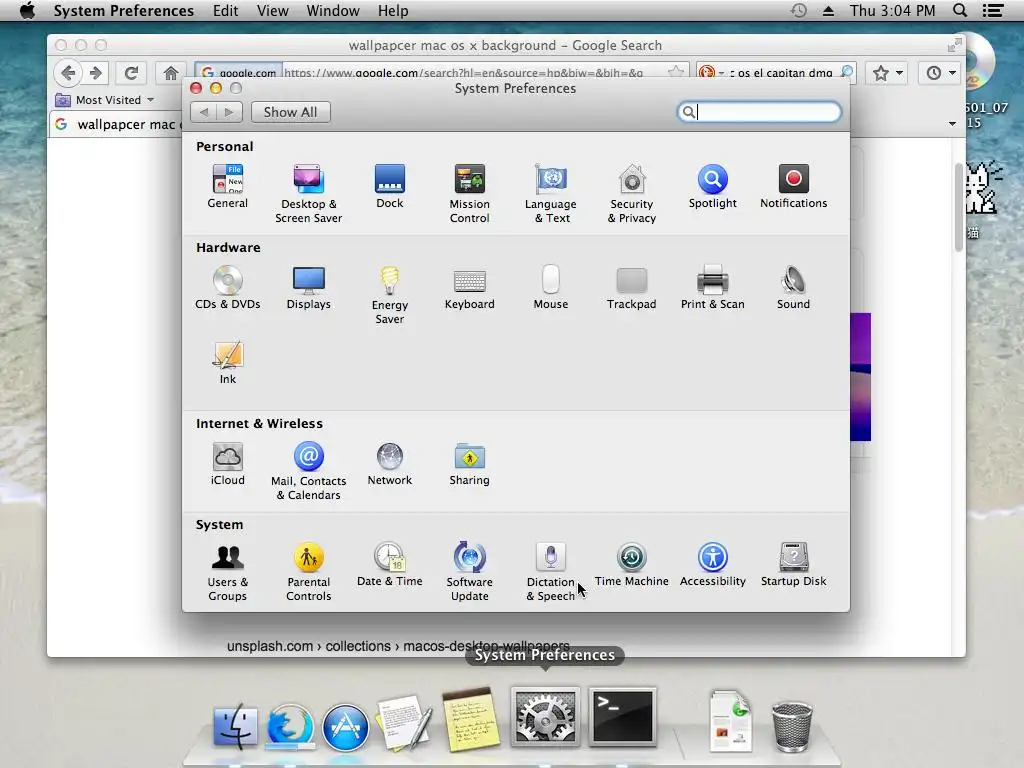Image resolution: width=1024 pixels, height=768 pixels.
Task: Click the System Preferences forward arrow
Action: [229, 112]
